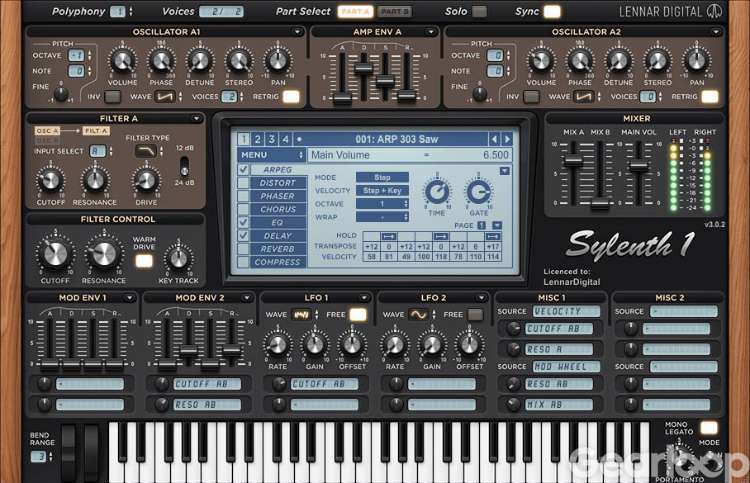Select the Phaser effect tab
Image resolution: width=750 pixels, height=483 pixels.
click(x=278, y=196)
